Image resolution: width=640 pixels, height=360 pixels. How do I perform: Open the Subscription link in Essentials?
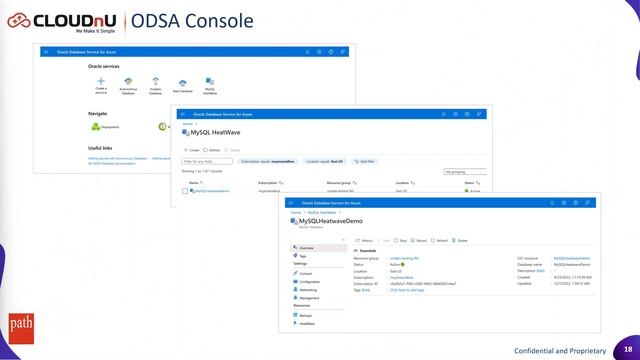tap(402, 278)
